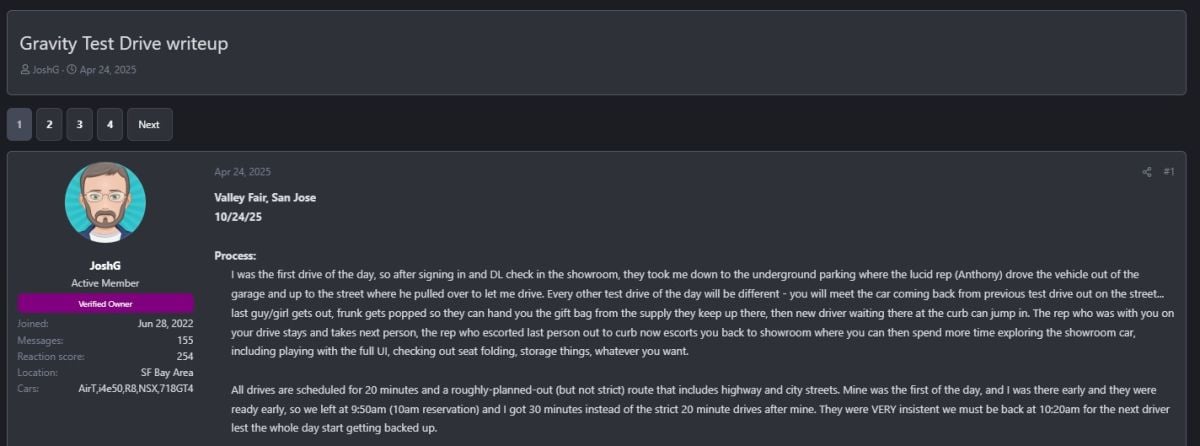The height and width of the screenshot is (446, 1200).
Task: Click the Apr 24, 2025 date above post body
Action: pos(242,172)
